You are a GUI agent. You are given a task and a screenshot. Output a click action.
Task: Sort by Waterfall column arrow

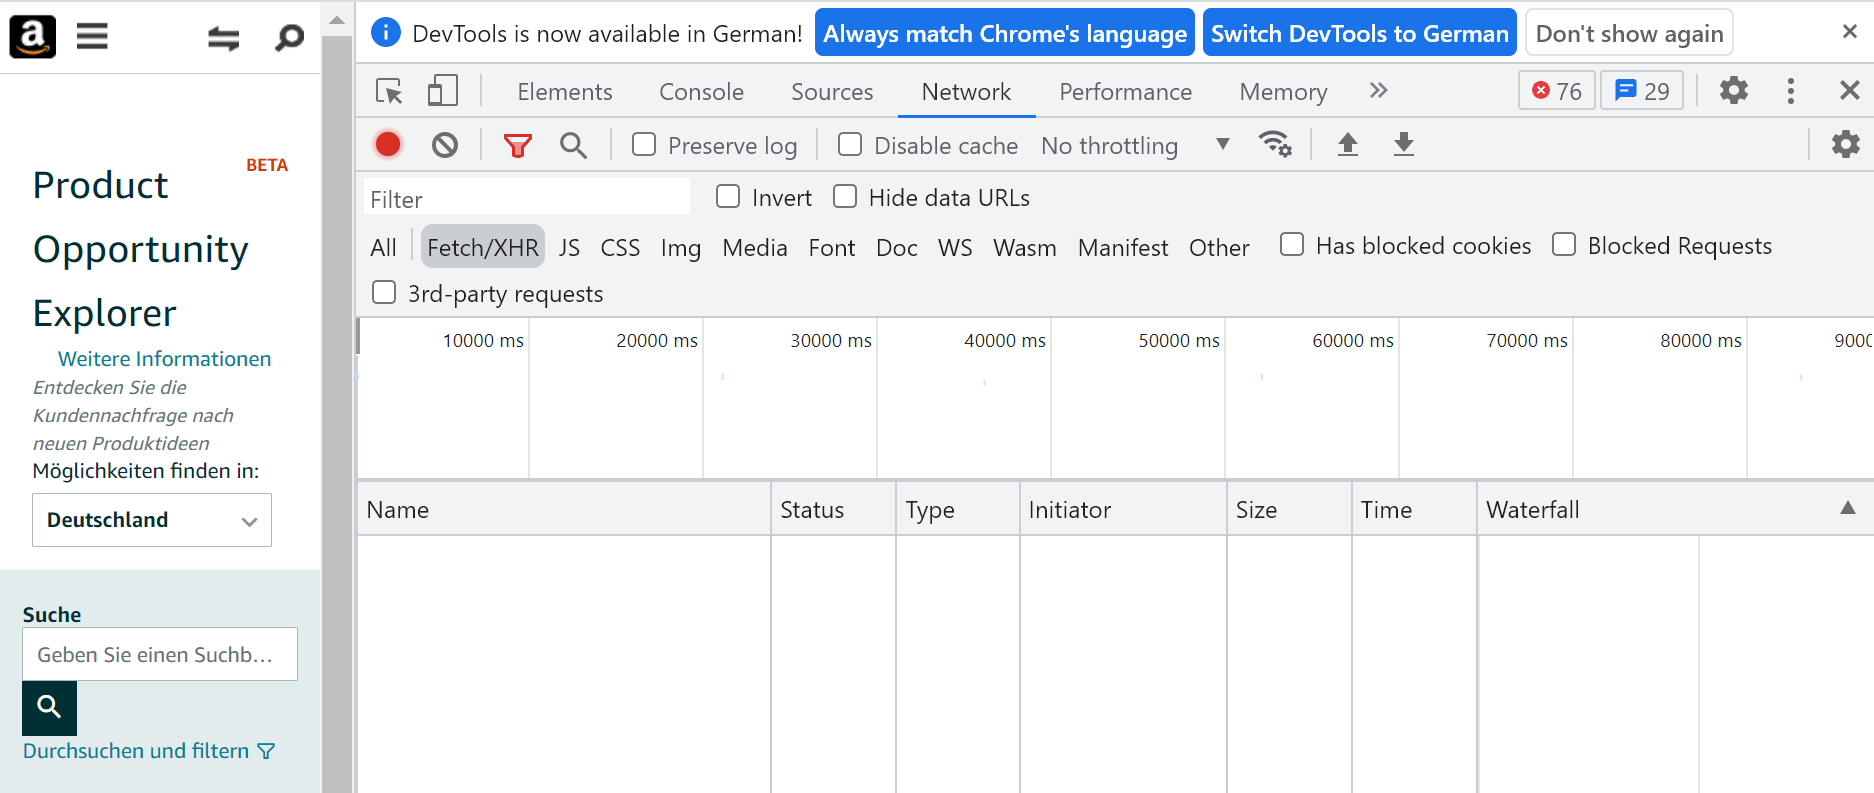(x=1847, y=509)
